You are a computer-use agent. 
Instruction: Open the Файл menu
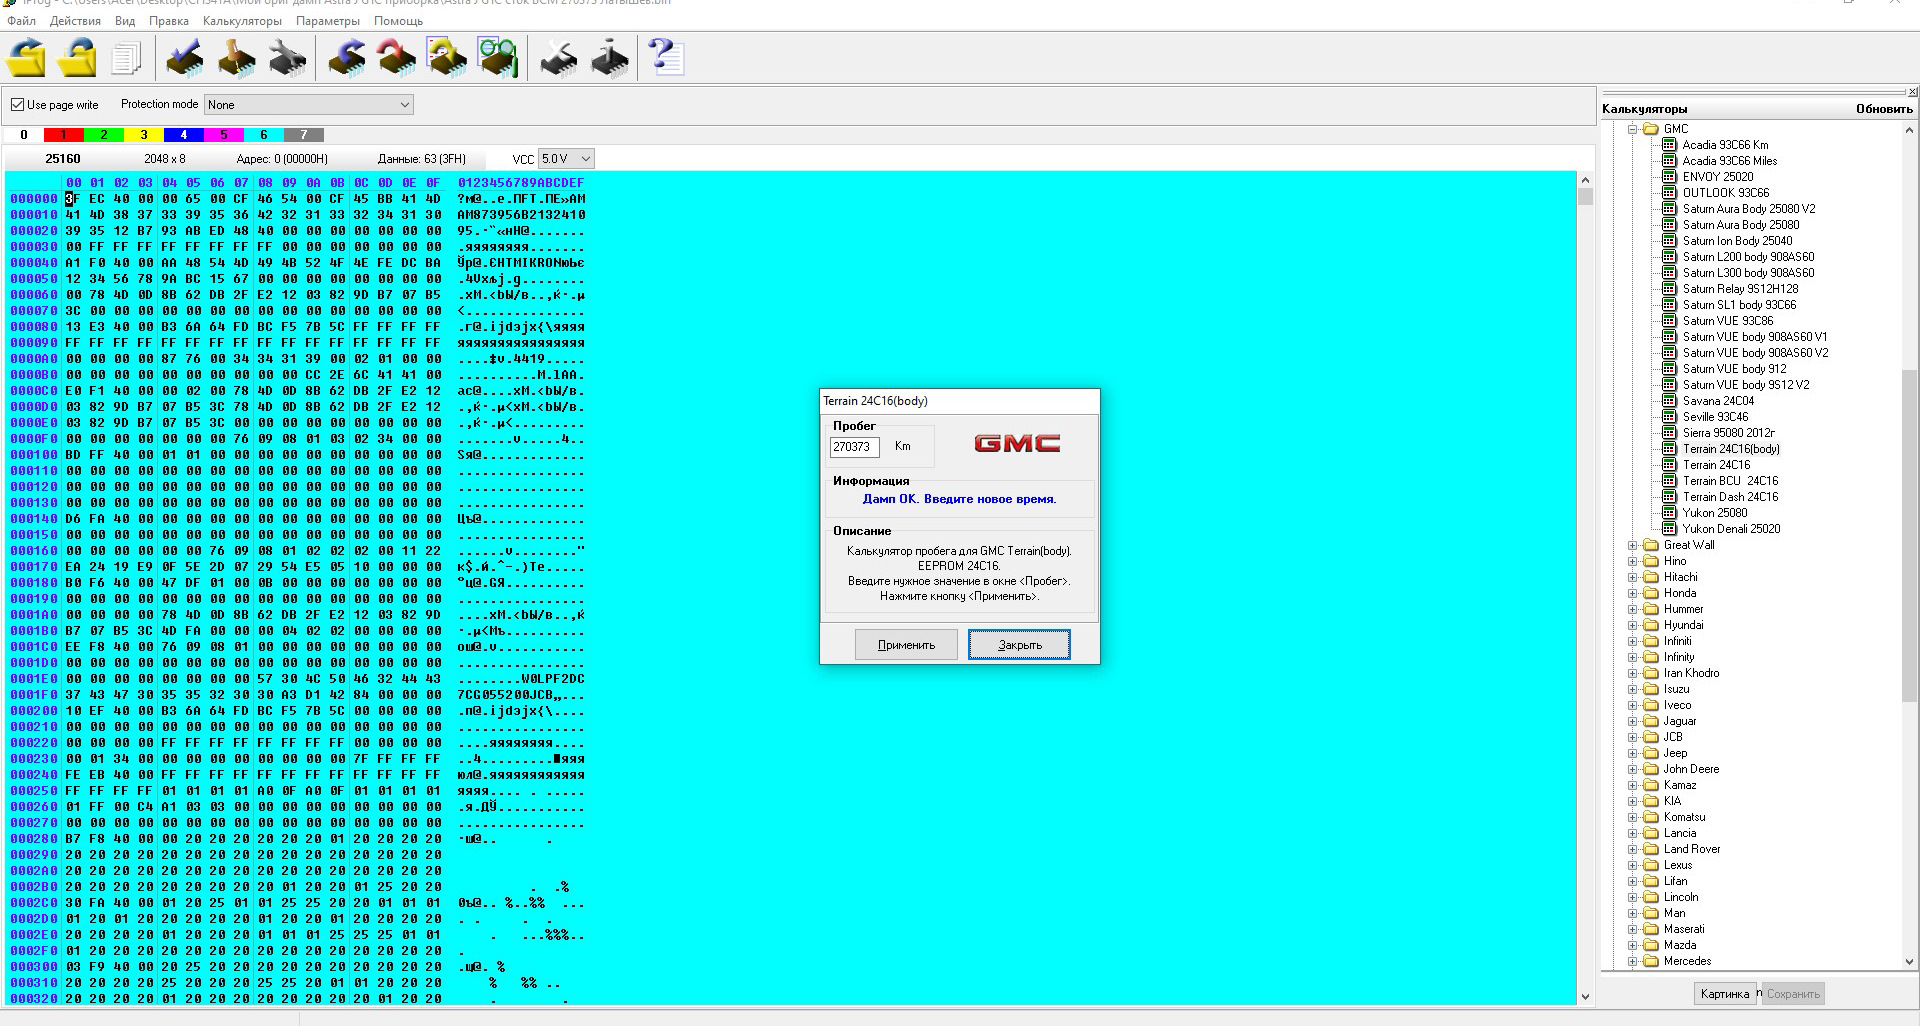pos(21,21)
